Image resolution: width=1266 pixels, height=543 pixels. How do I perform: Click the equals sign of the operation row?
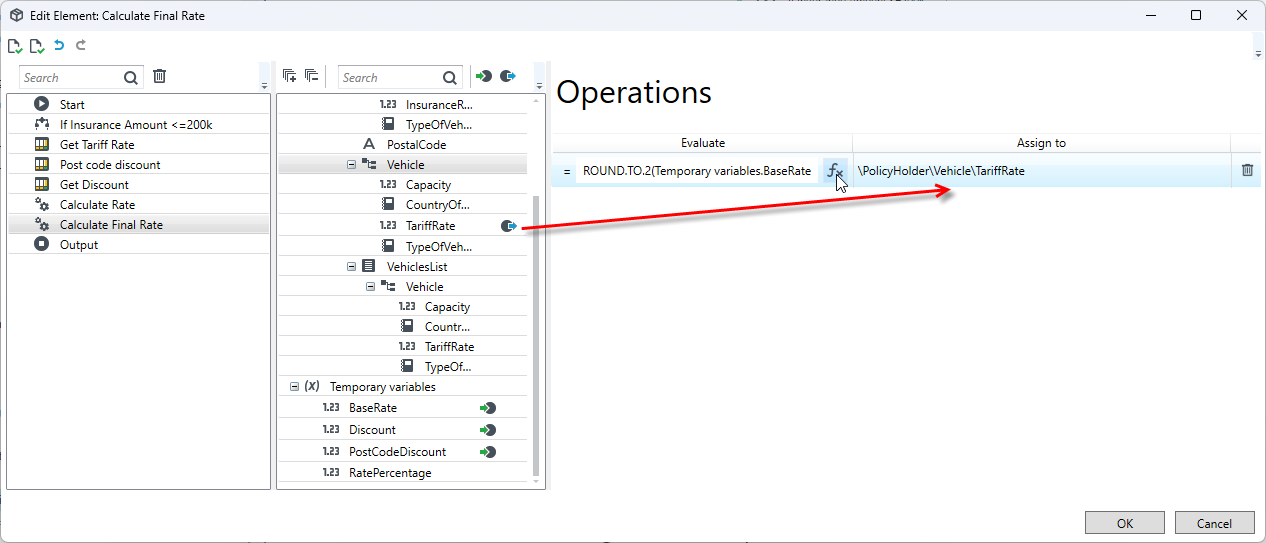click(567, 171)
